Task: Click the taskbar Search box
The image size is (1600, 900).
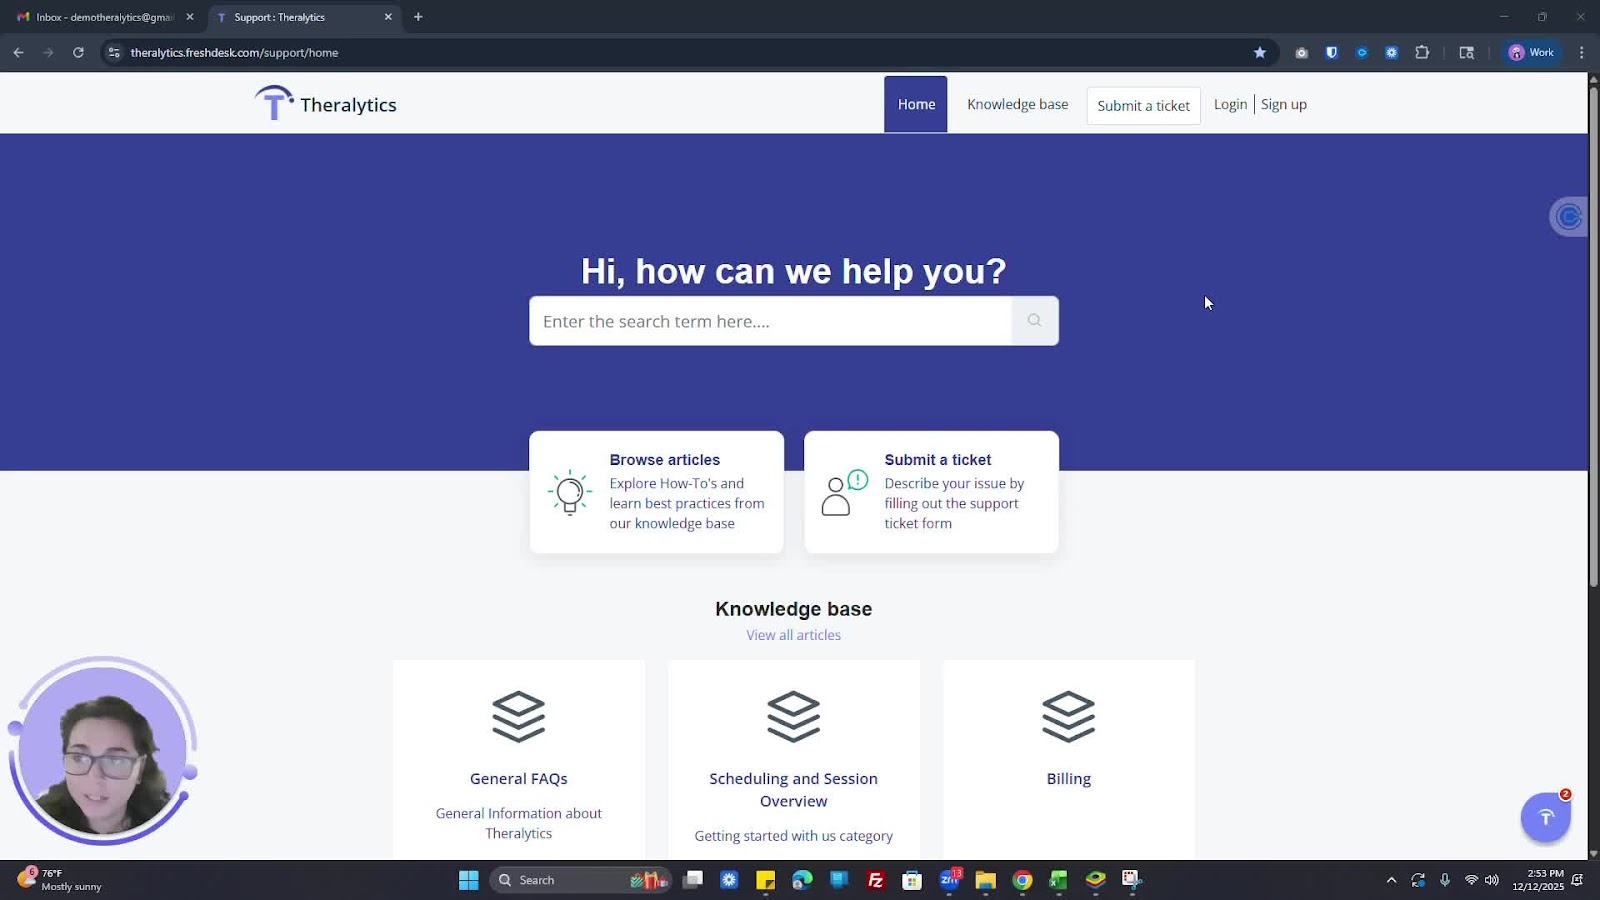Action: pos(580,880)
